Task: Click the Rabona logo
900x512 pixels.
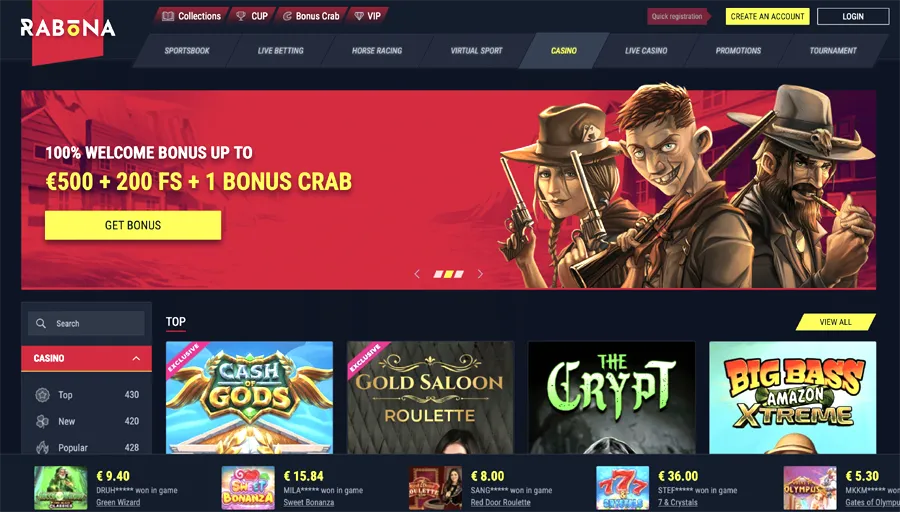Action: tap(68, 28)
